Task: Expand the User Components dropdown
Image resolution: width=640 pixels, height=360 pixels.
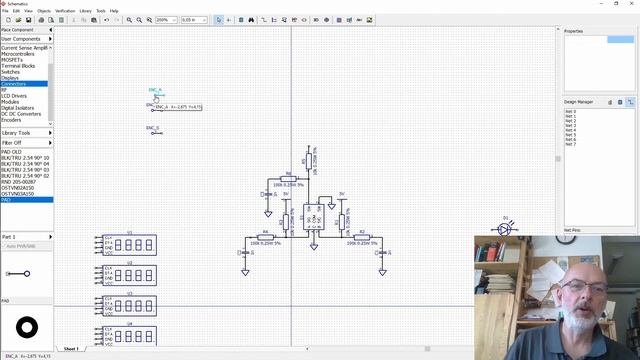Action: pyautogui.click(x=27, y=39)
